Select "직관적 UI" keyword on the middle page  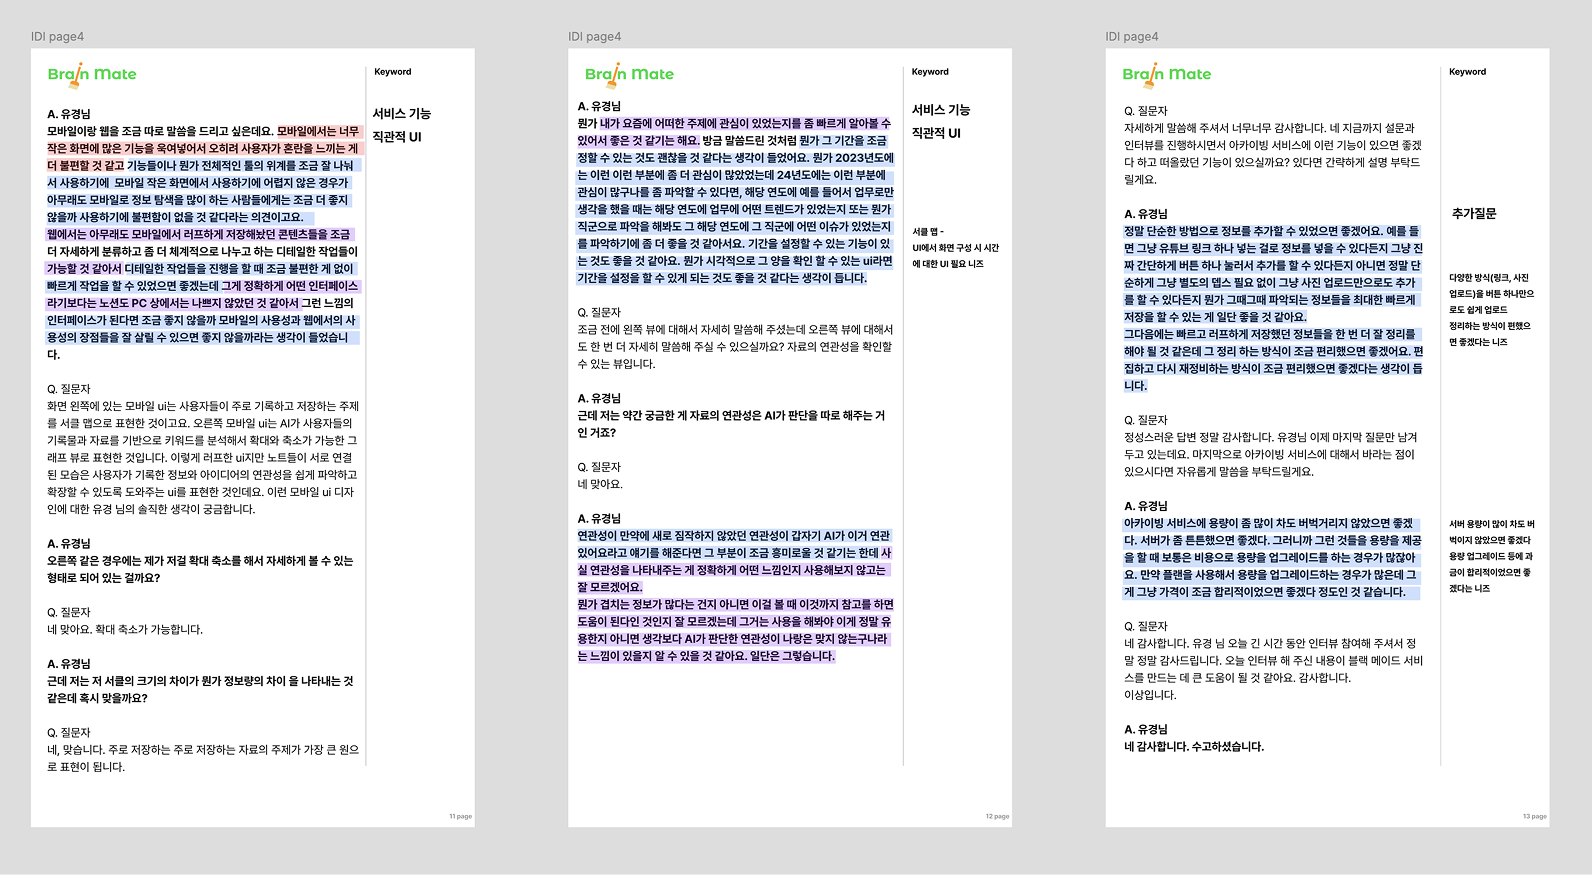(x=935, y=133)
